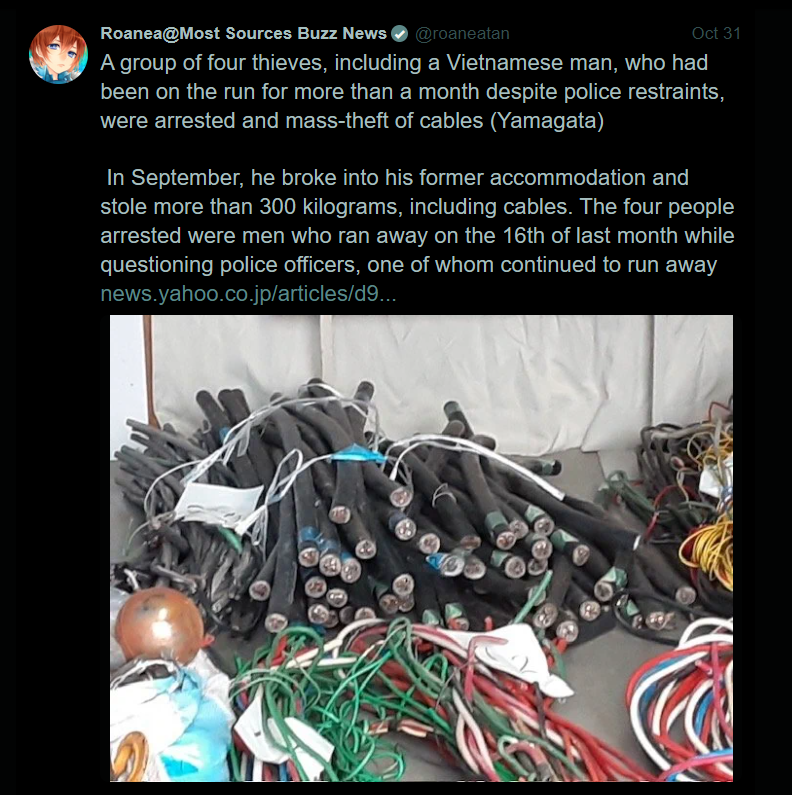Click the yellow wire coil in the photo
Image resolution: width=792 pixels, height=795 pixels.
[x=708, y=554]
